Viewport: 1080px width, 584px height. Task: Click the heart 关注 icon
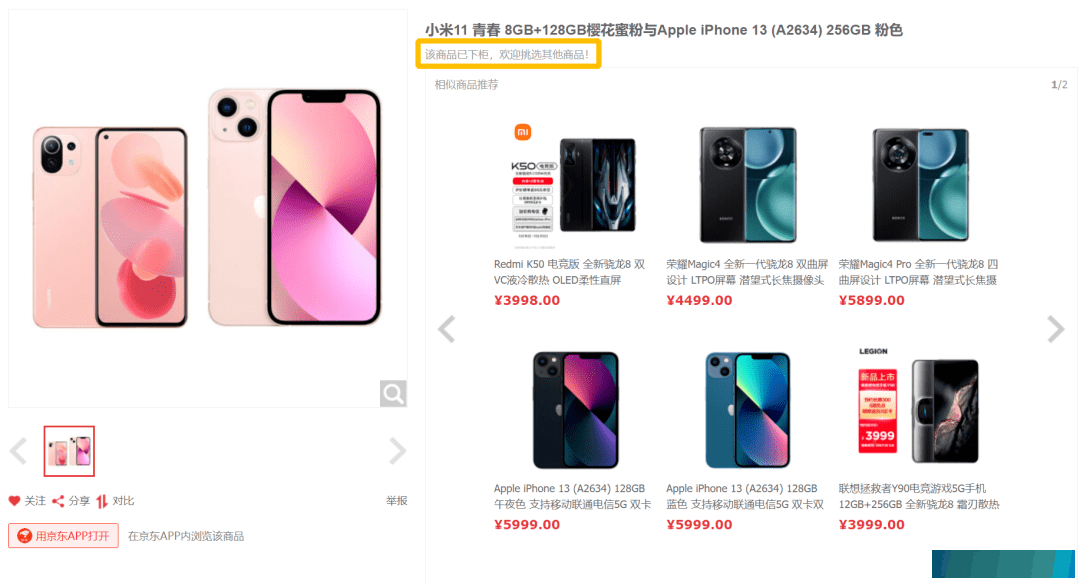pyautogui.click(x=14, y=501)
